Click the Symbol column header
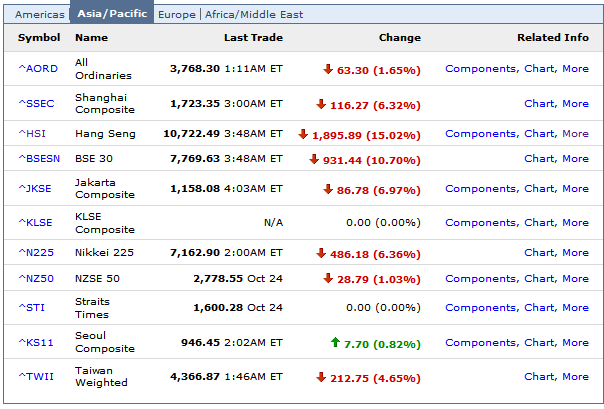The height and width of the screenshot is (409, 604). click(39, 38)
